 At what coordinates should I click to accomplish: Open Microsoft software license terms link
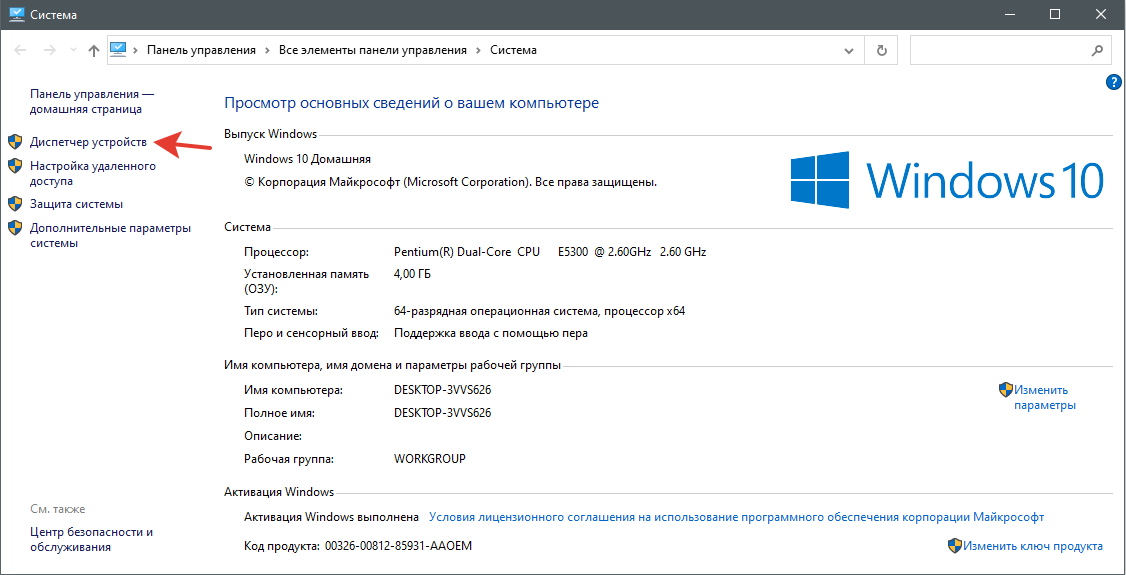click(736, 516)
